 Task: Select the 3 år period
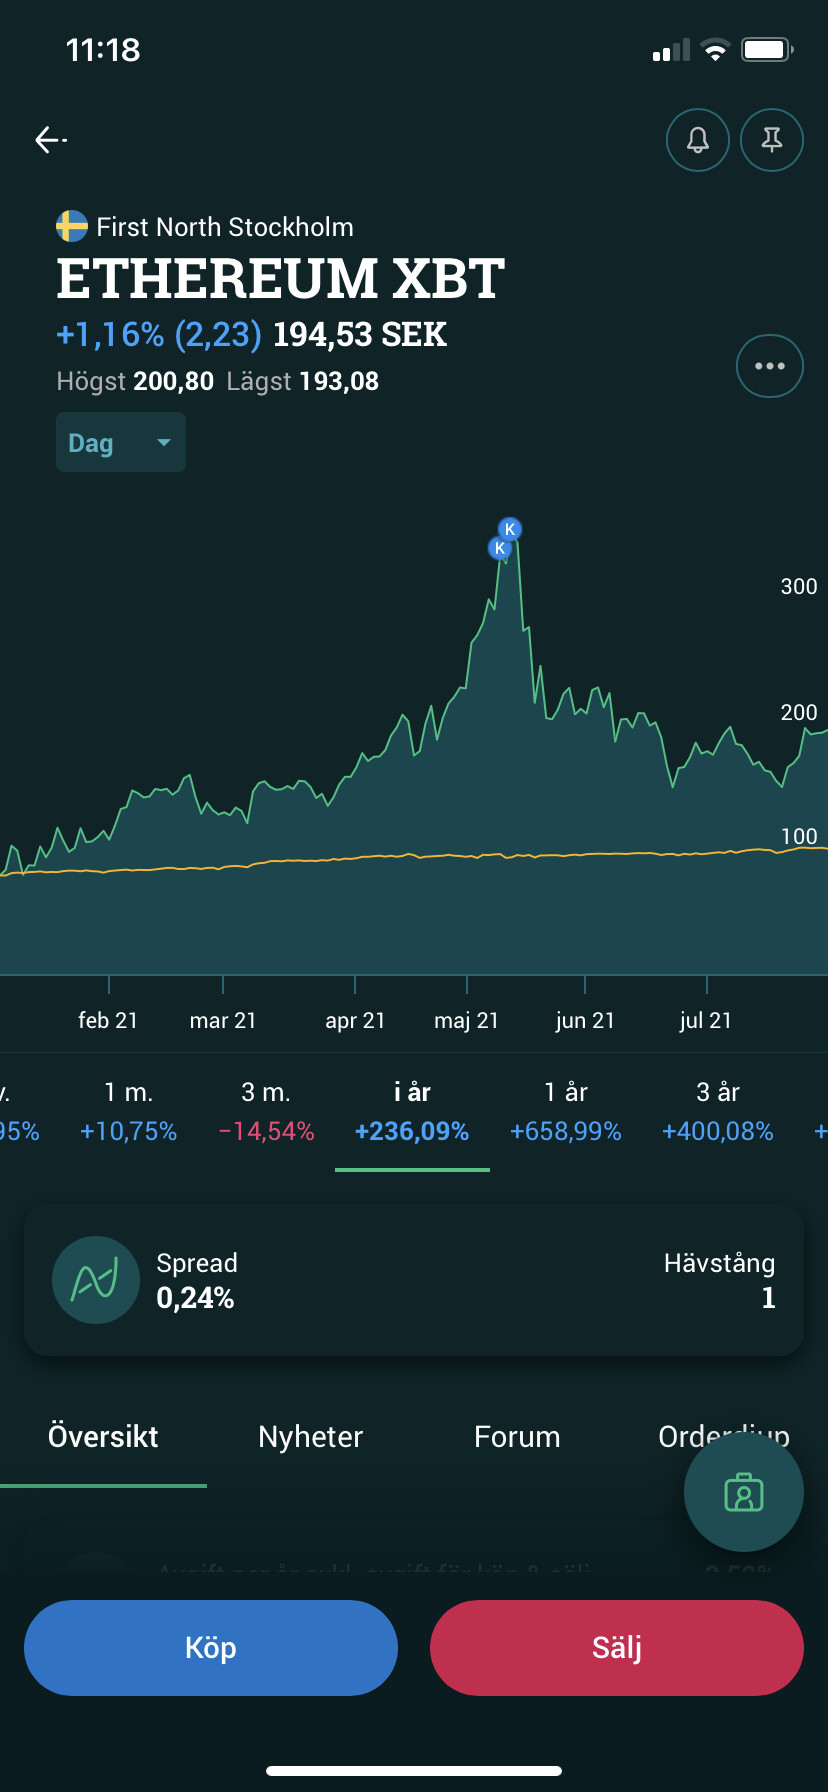(x=718, y=1112)
